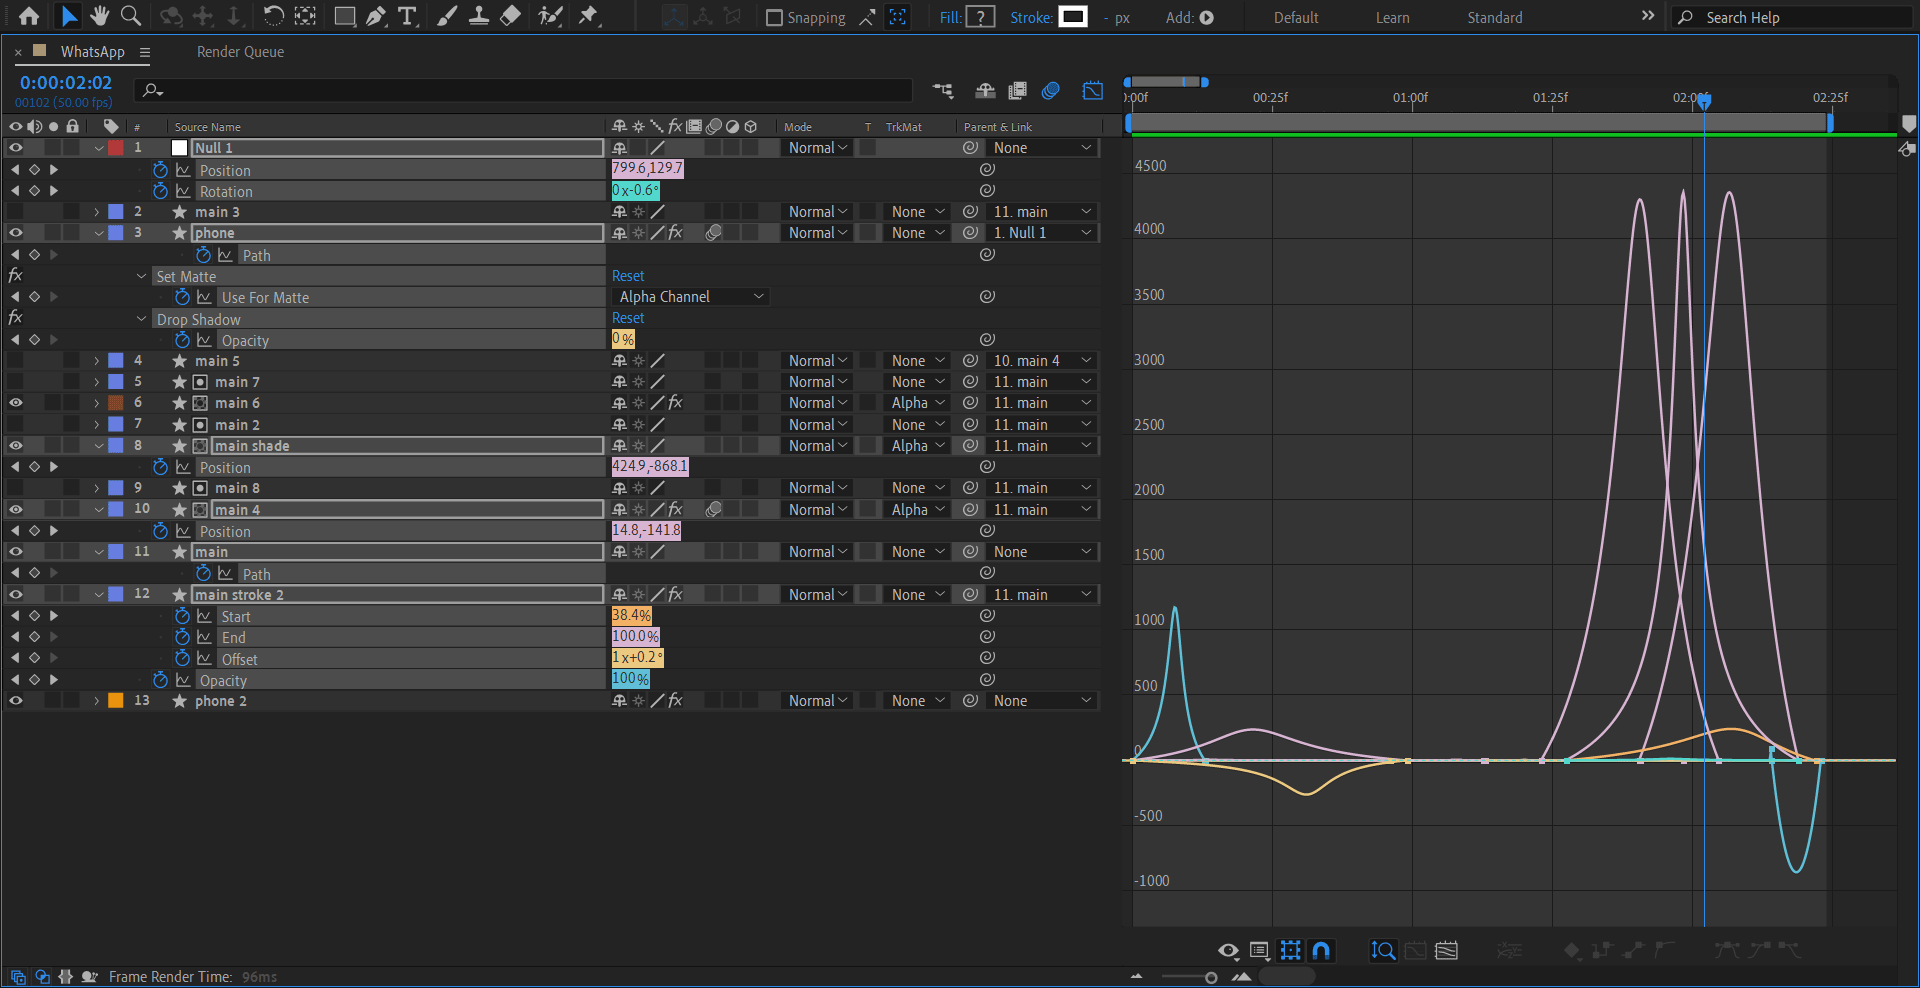Open blend Mode dropdown for phone 2
The image size is (1920, 988).
point(817,701)
